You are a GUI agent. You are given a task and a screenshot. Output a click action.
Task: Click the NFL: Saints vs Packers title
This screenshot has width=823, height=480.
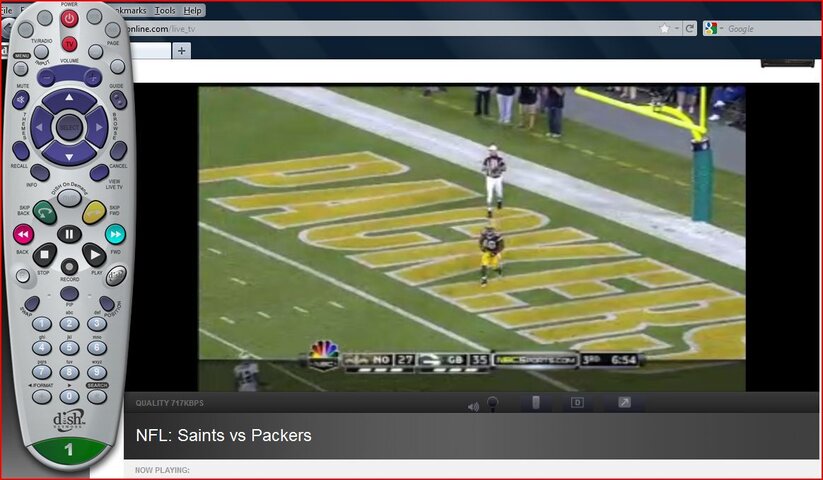click(x=224, y=435)
